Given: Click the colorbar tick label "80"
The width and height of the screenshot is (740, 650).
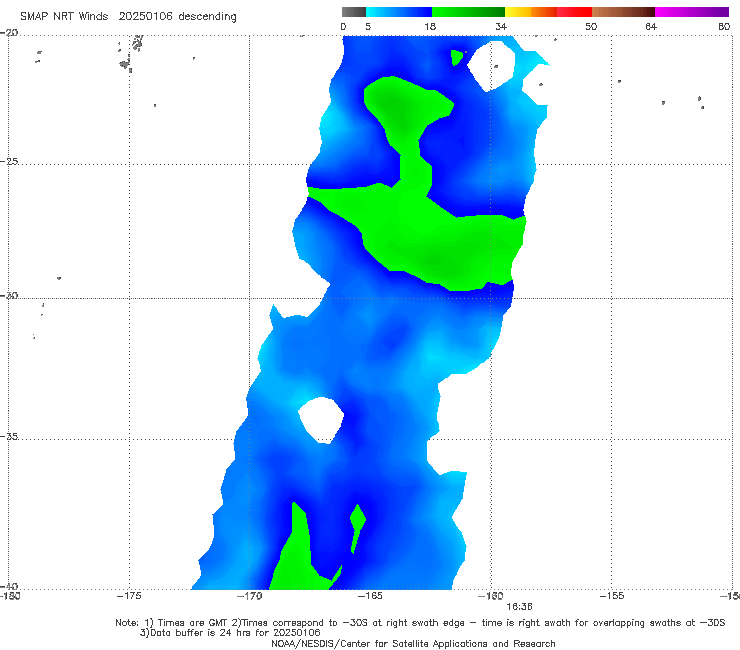Looking at the screenshot, I should pyautogui.click(x=724, y=26).
